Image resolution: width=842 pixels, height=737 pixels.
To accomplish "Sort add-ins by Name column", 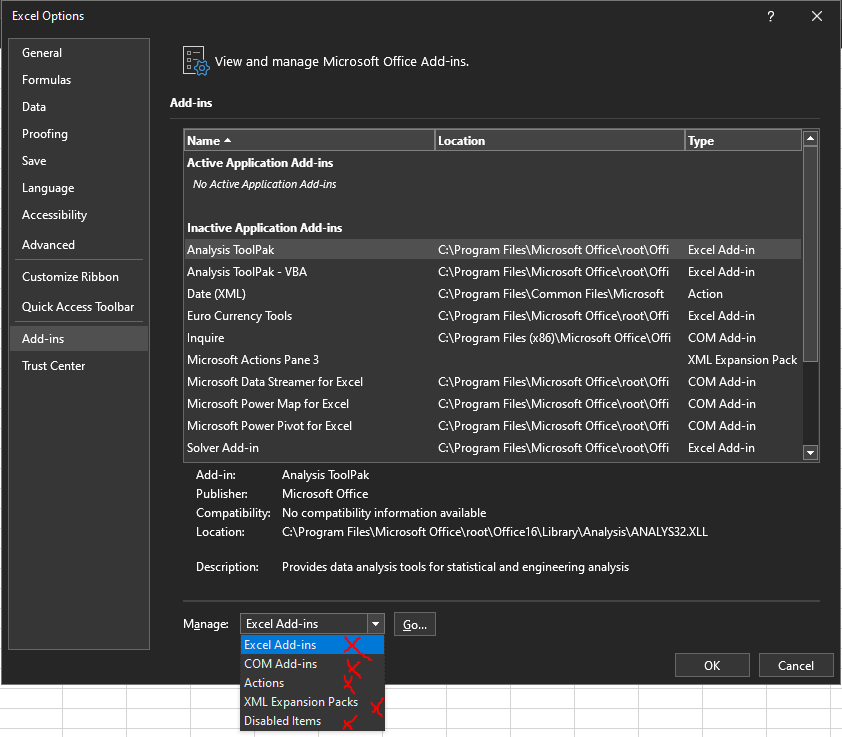I will [309, 140].
